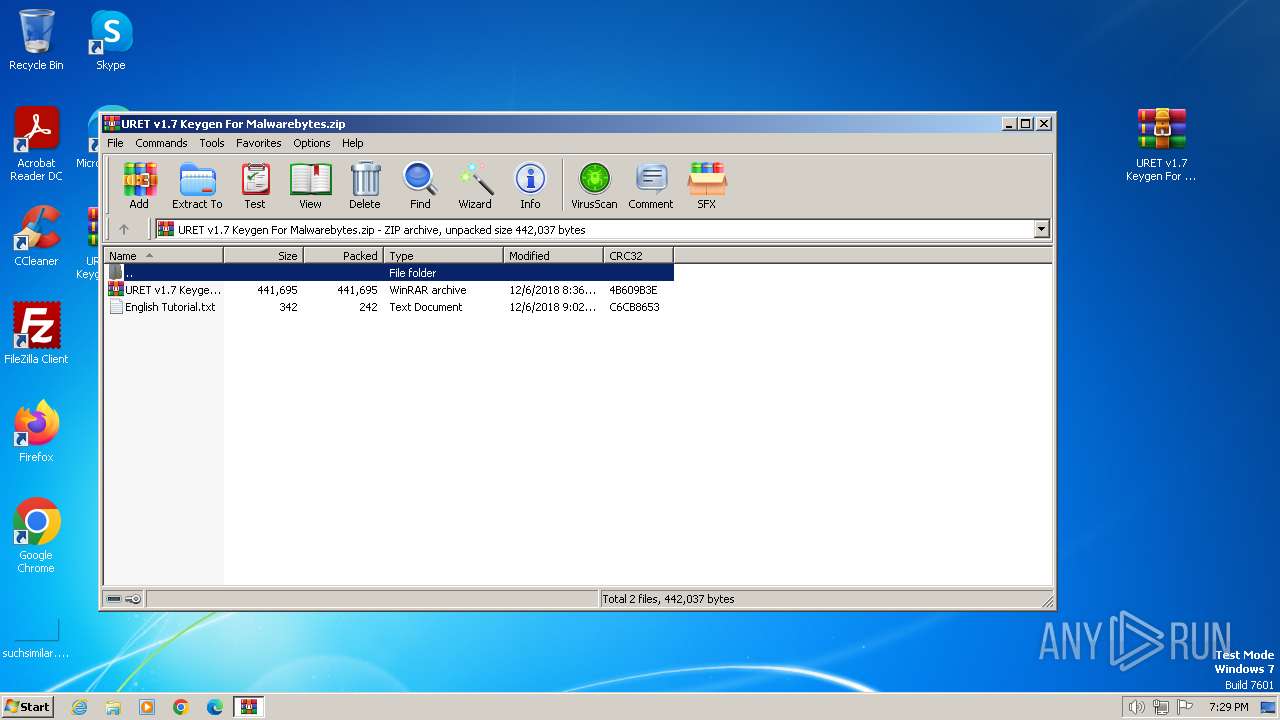Open the Favorites menu

pyautogui.click(x=259, y=143)
